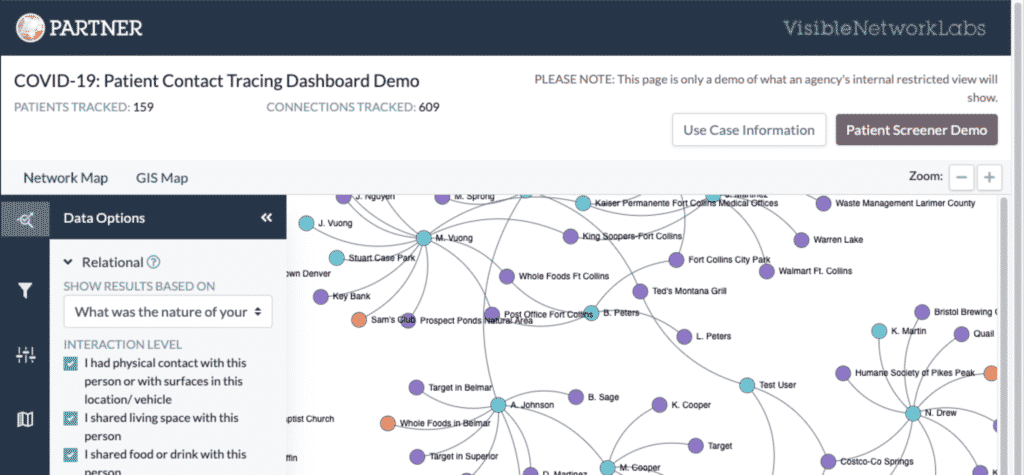Click the CONNECTIONS TRACKED value 609

[429, 106]
